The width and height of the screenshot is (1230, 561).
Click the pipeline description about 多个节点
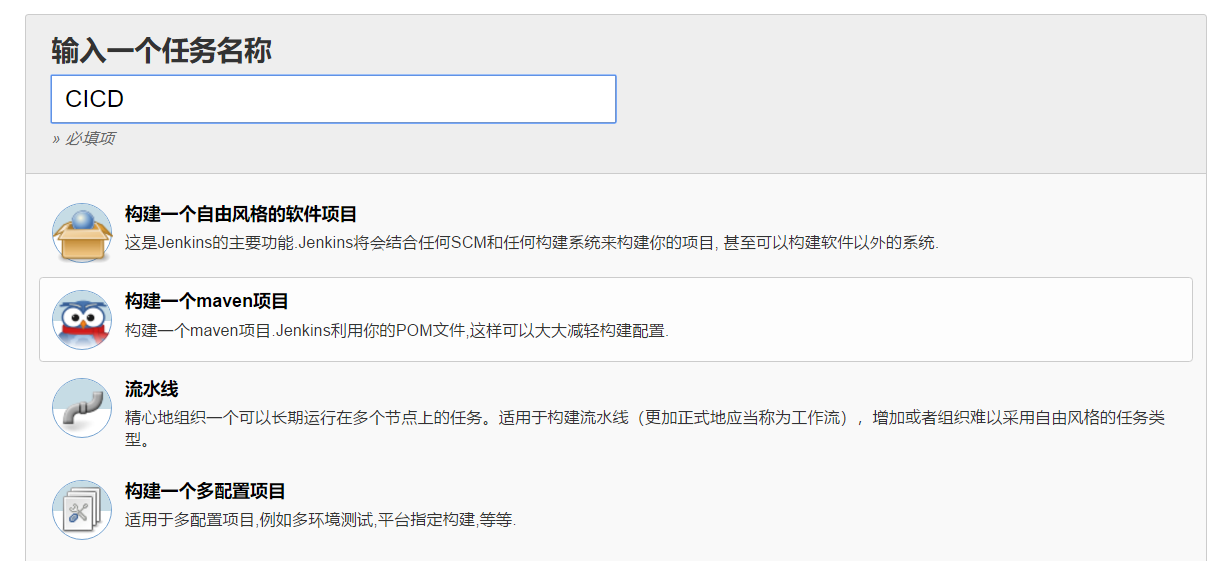[x=645, y=428]
